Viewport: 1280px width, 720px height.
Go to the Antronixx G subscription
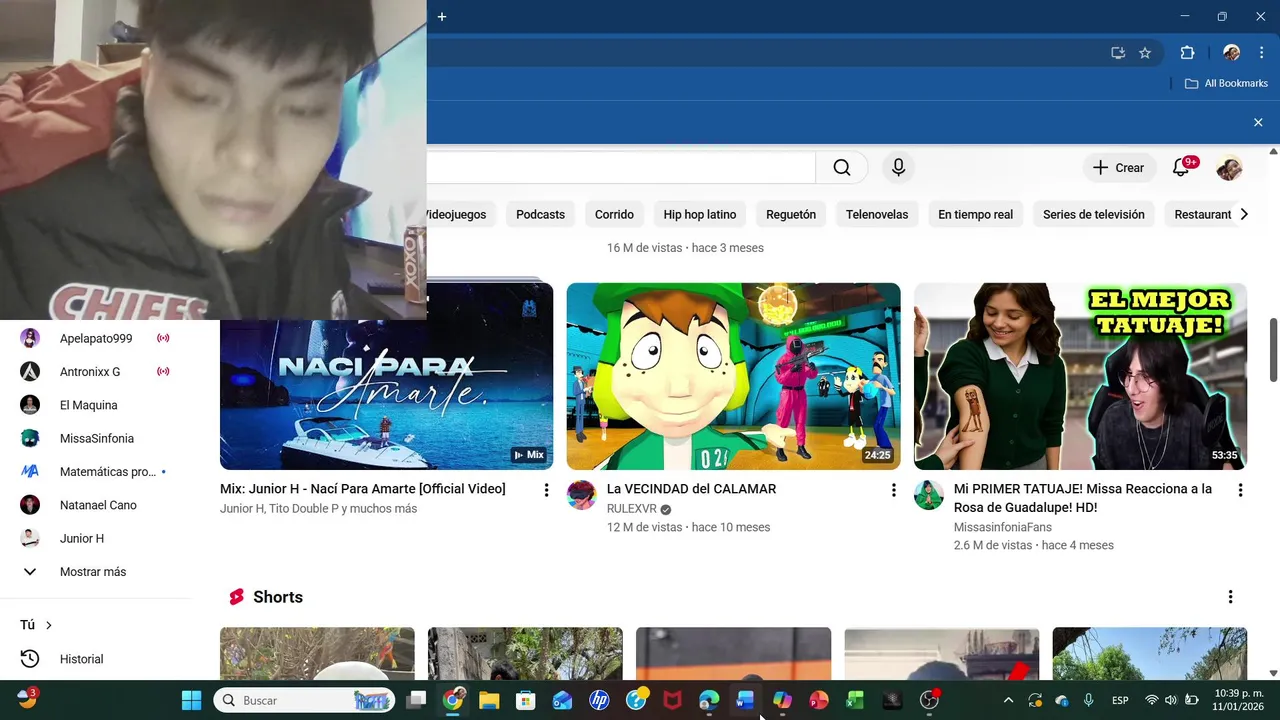coord(95,372)
